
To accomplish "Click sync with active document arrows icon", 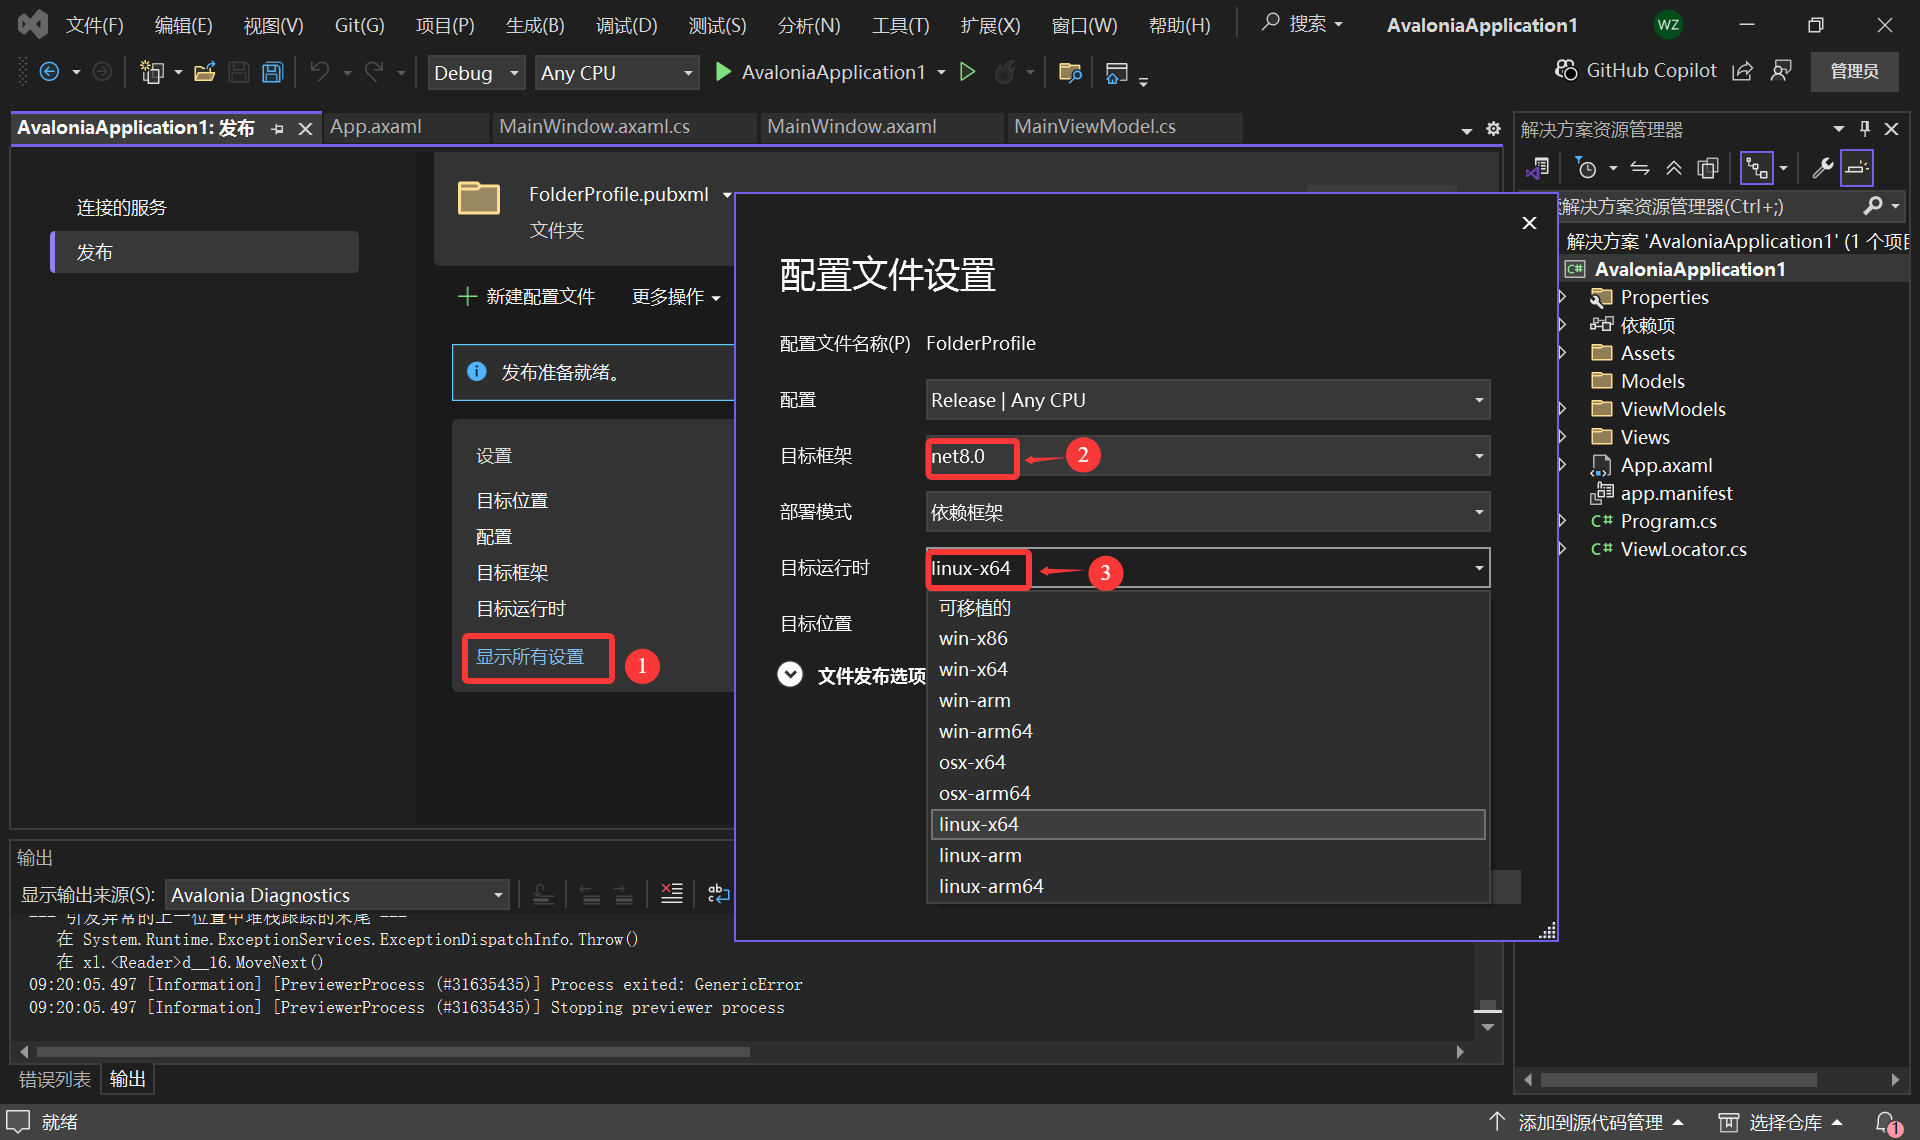I will tap(1640, 168).
